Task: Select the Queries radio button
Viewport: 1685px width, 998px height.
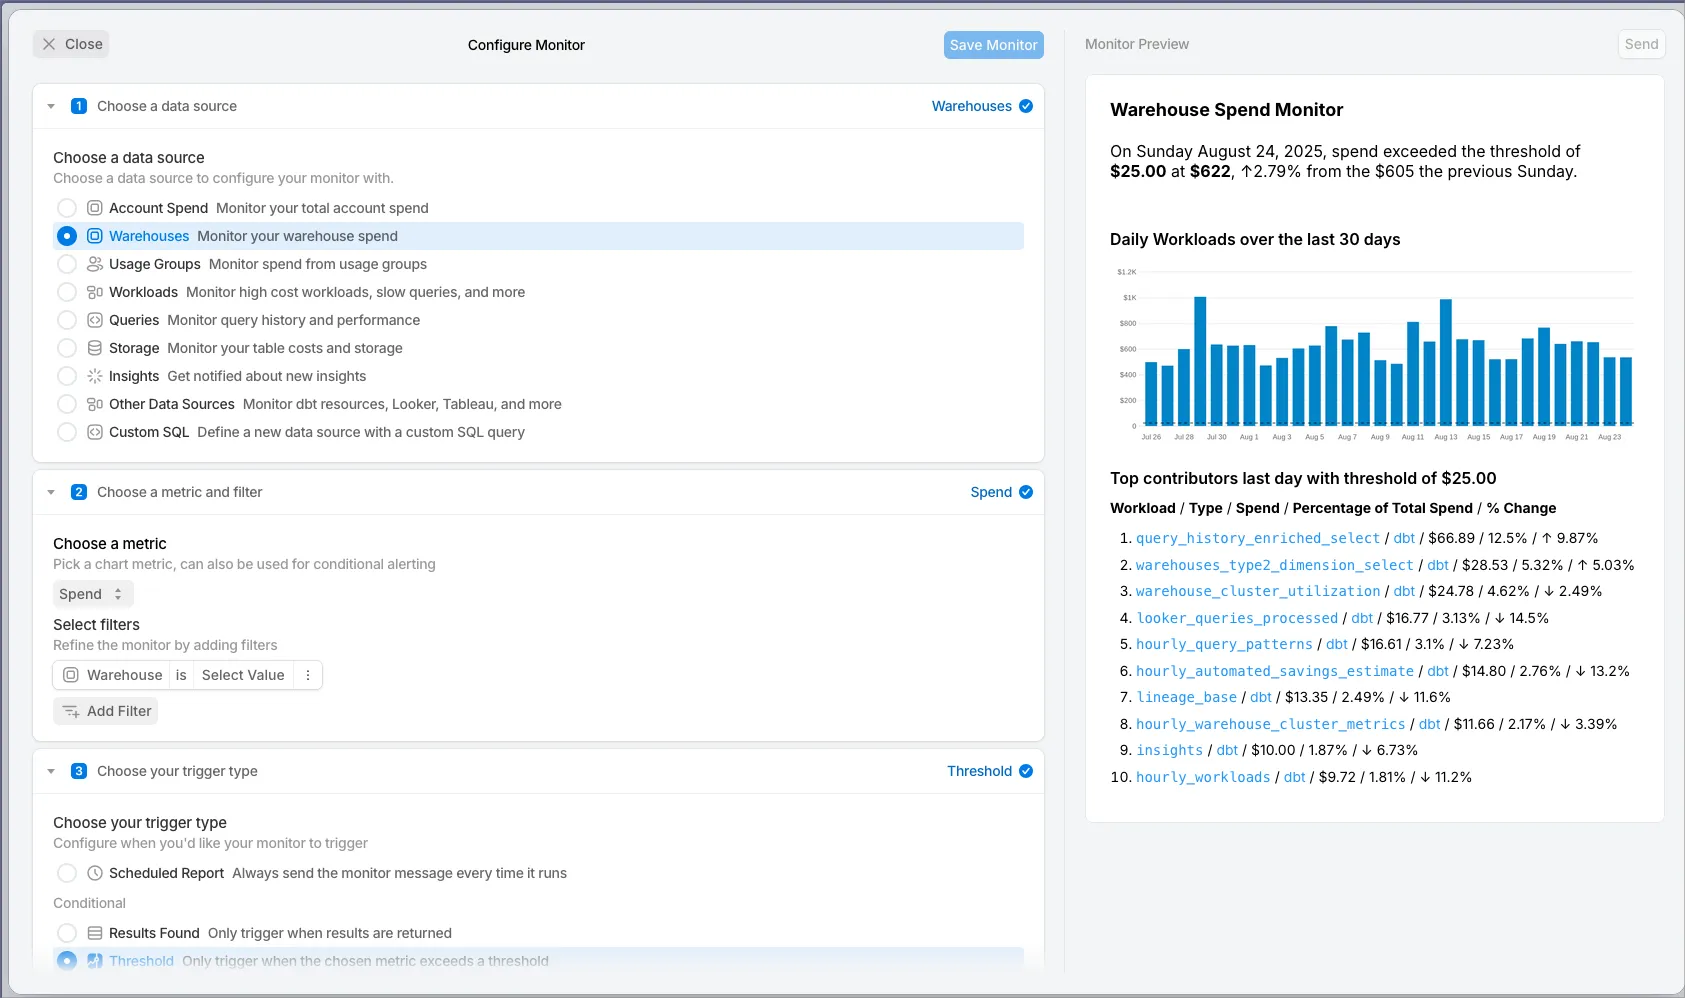Action: coord(67,320)
